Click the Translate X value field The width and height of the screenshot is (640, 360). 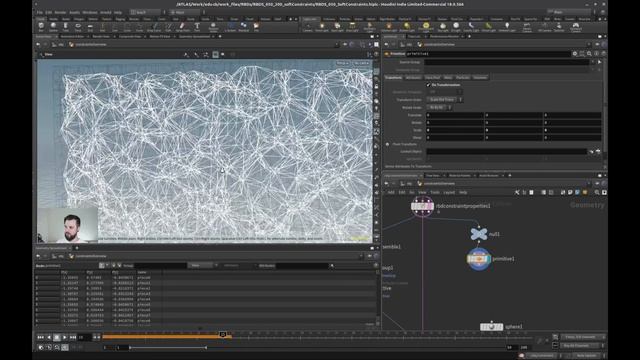coord(454,115)
